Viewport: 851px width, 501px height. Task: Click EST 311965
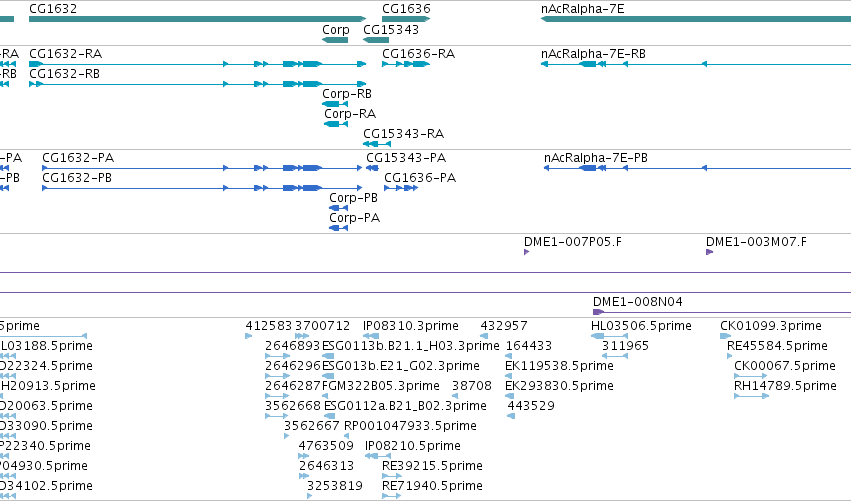pyautogui.click(x=625, y=346)
